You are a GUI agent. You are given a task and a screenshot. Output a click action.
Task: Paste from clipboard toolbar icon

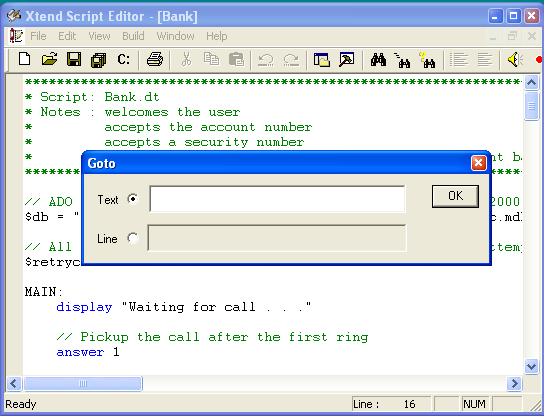(x=236, y=59)
